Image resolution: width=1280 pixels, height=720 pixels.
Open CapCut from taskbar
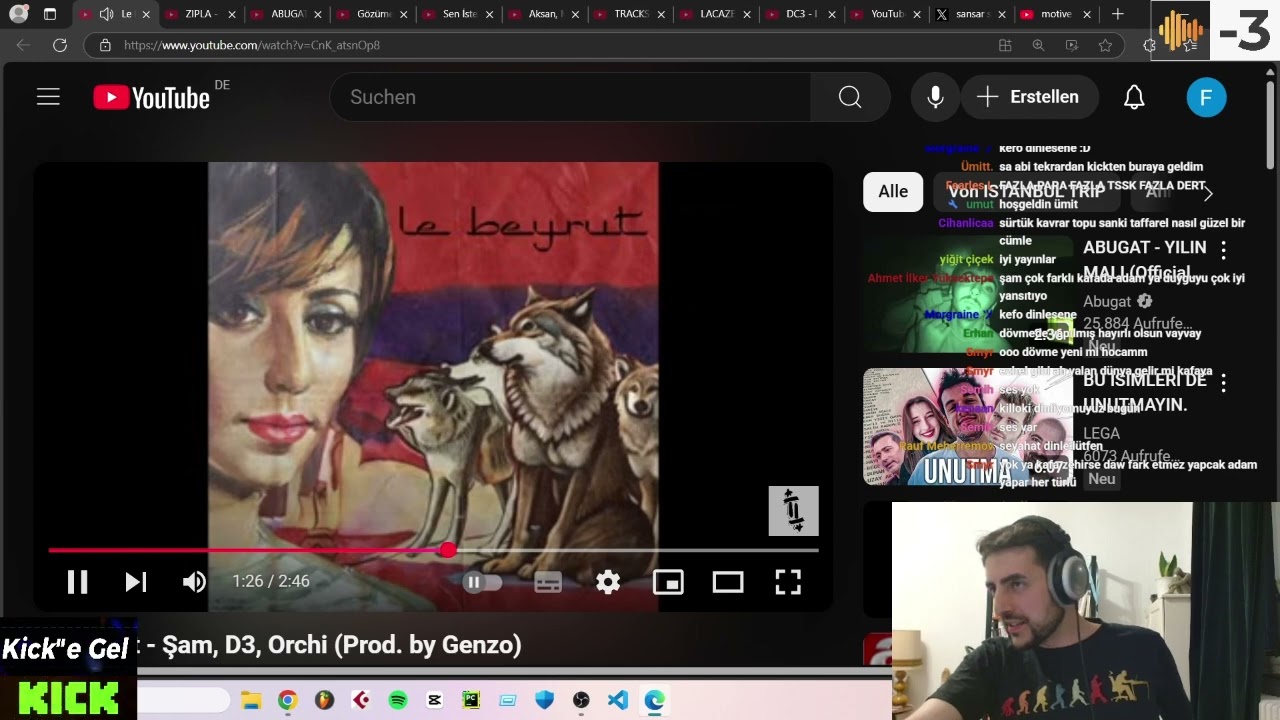[x=434, y=700]
